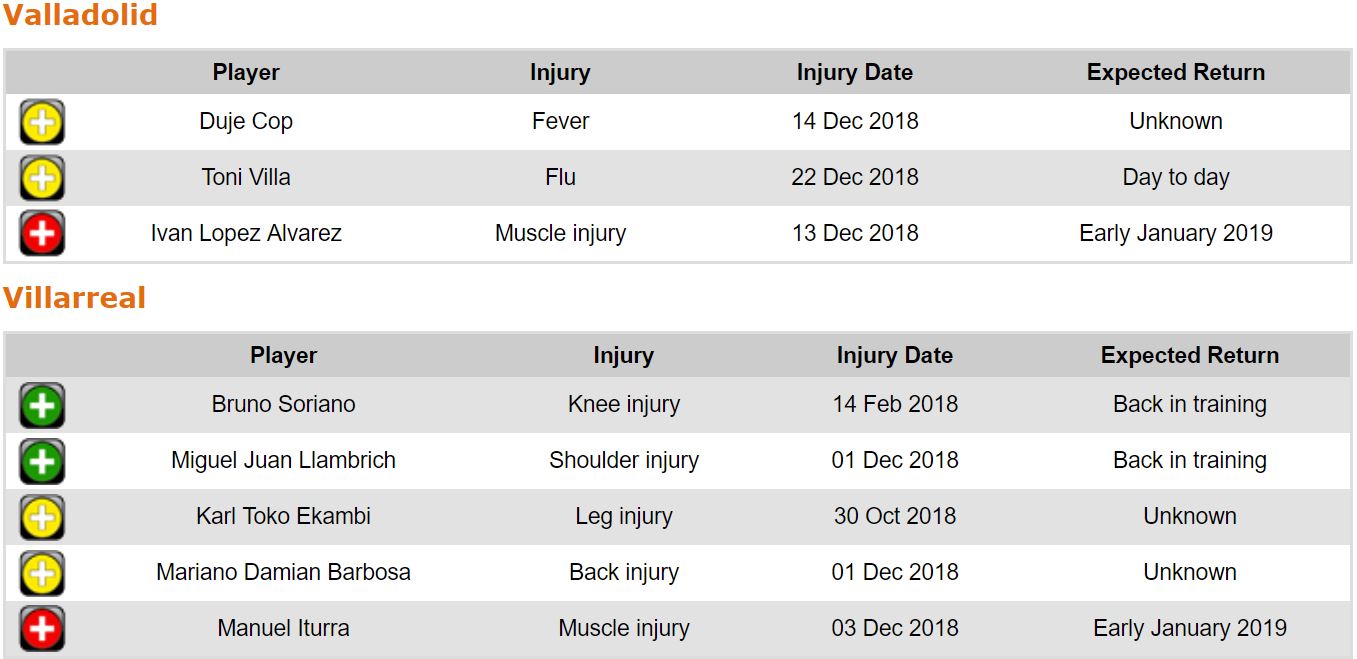Click Injury Date header in Valladolid table
The width and height of the screenshot is (1357, 659).
click(x=854, y=72)
